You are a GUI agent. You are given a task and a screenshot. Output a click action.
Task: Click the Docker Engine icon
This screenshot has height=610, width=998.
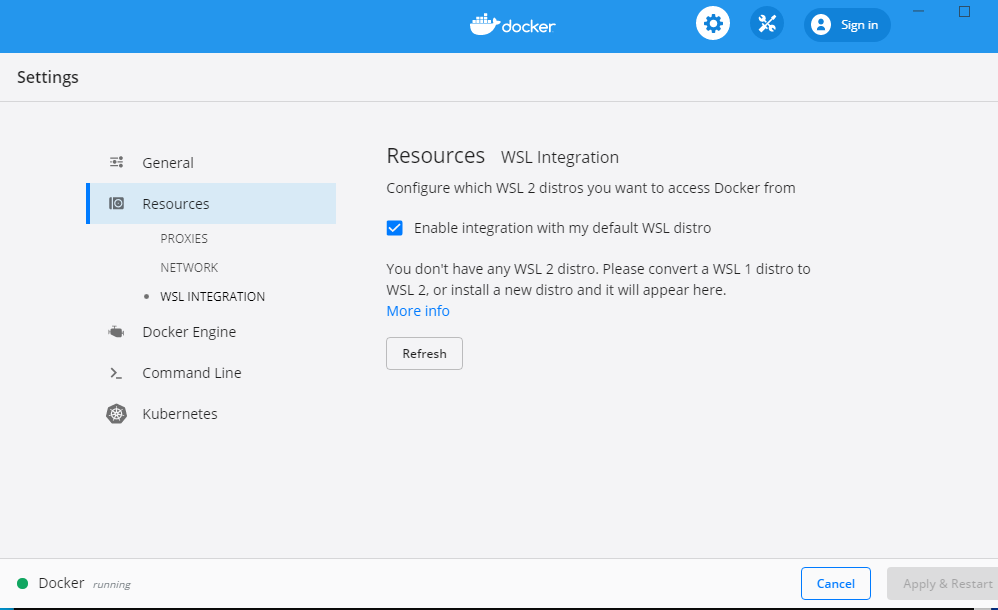117,332
